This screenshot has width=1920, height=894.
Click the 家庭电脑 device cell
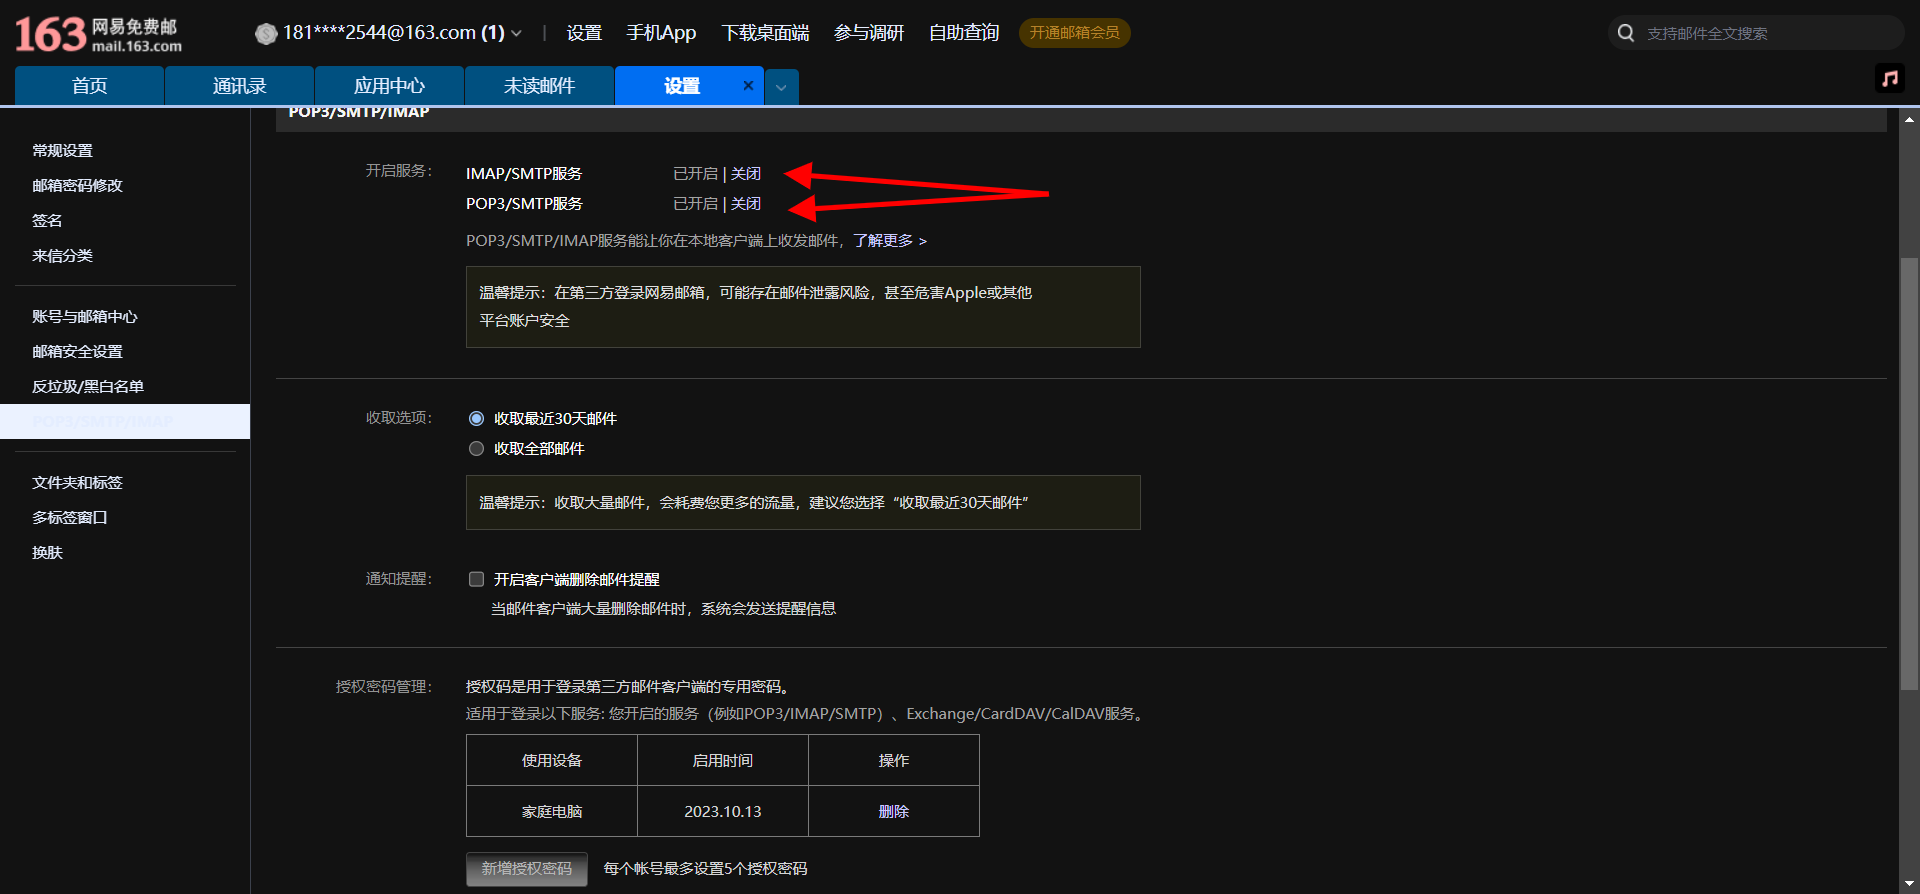pos(552,812)
